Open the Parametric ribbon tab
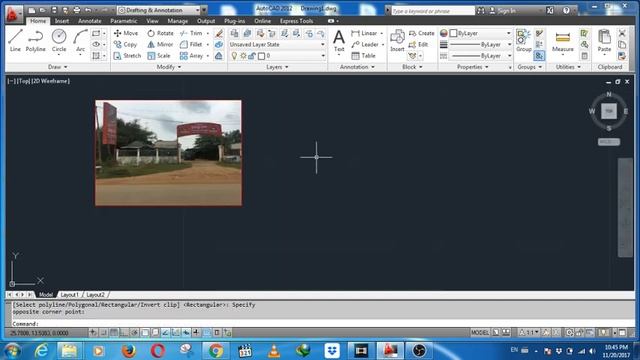Viewport: 640px width, 360px height. (124, 21)
